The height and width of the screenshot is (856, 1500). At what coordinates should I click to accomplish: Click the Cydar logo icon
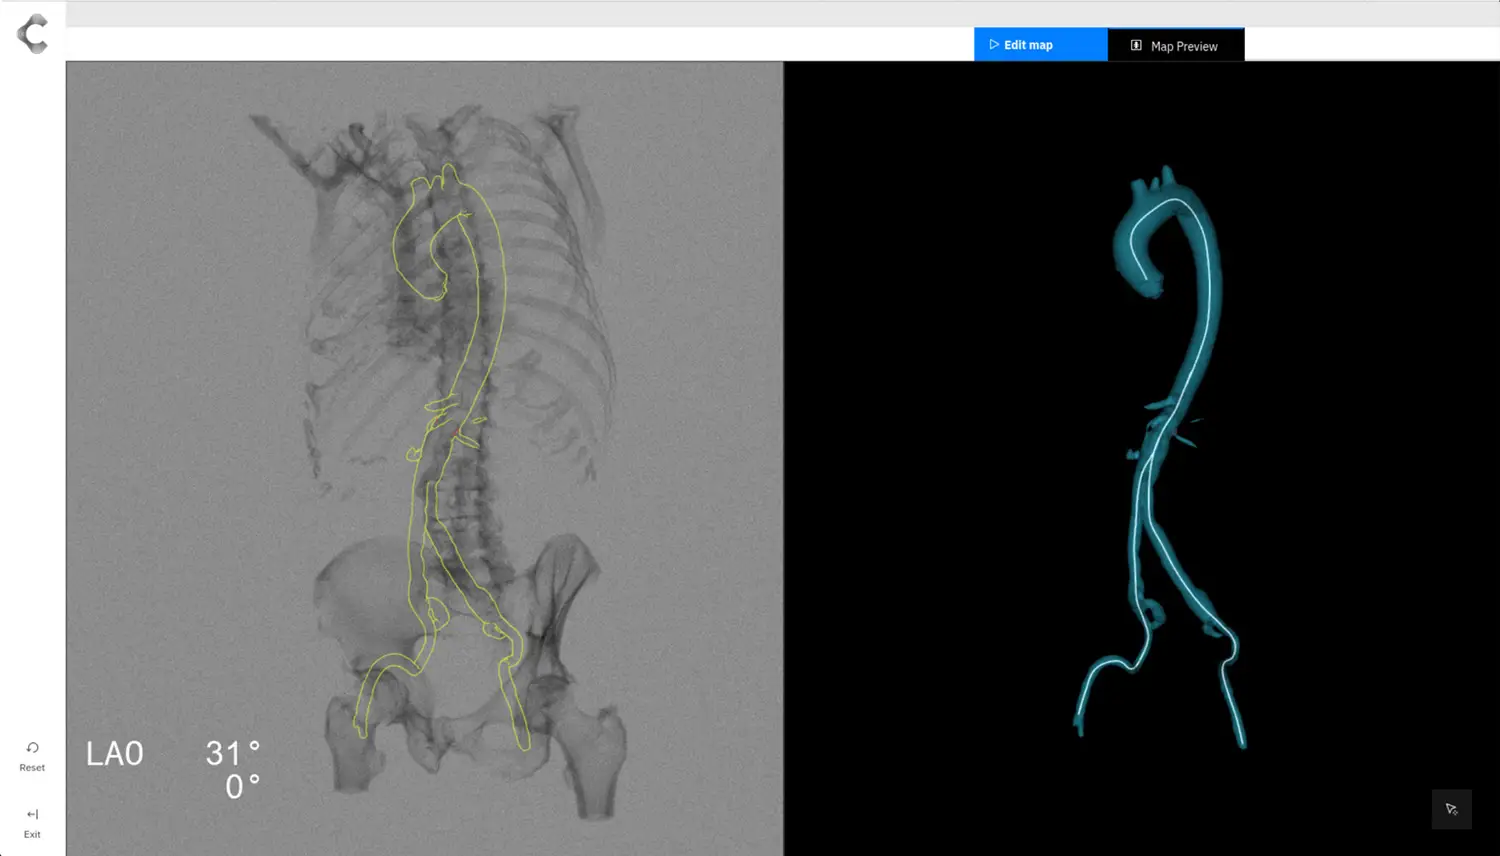point(32,34)
